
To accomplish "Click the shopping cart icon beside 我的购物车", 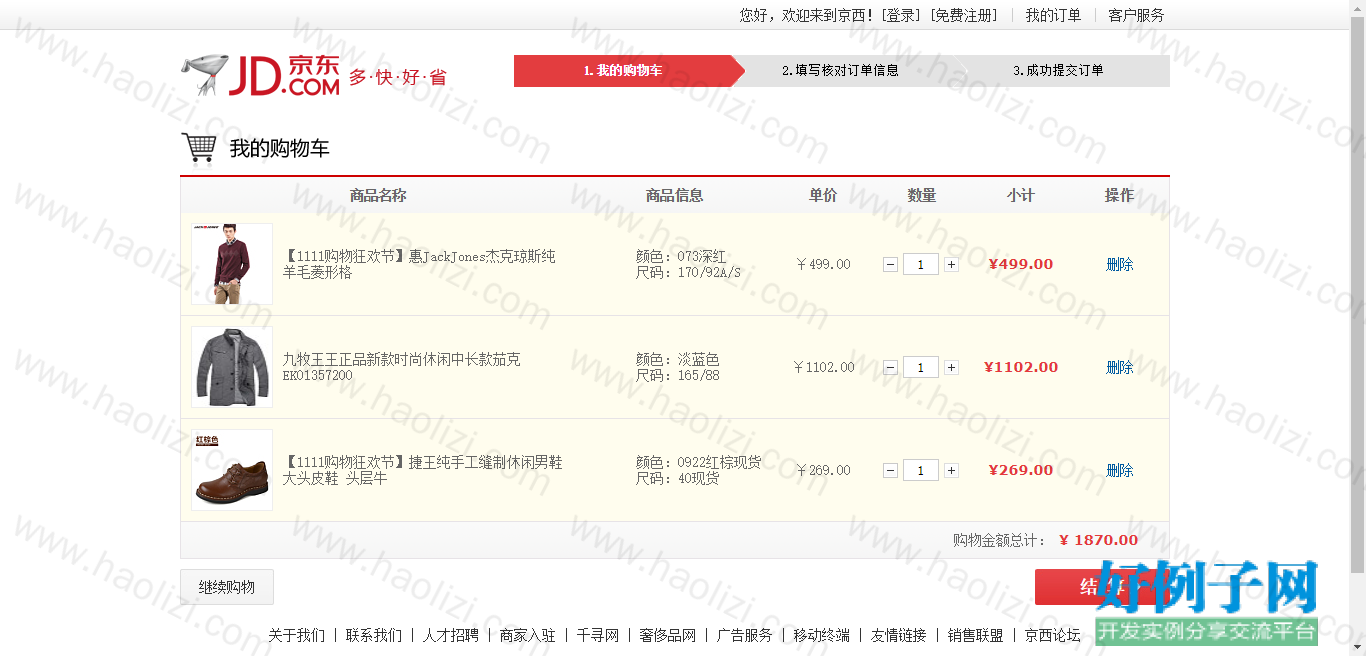I will point(199,148).
